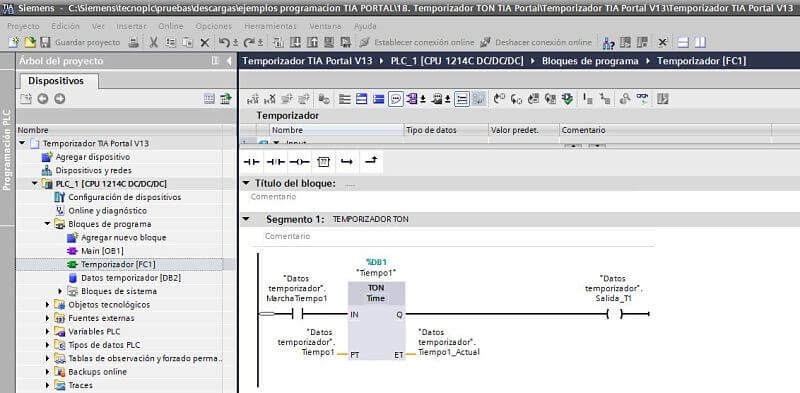Click the Download to device icon
800x393 pixels.
(295, 42)
